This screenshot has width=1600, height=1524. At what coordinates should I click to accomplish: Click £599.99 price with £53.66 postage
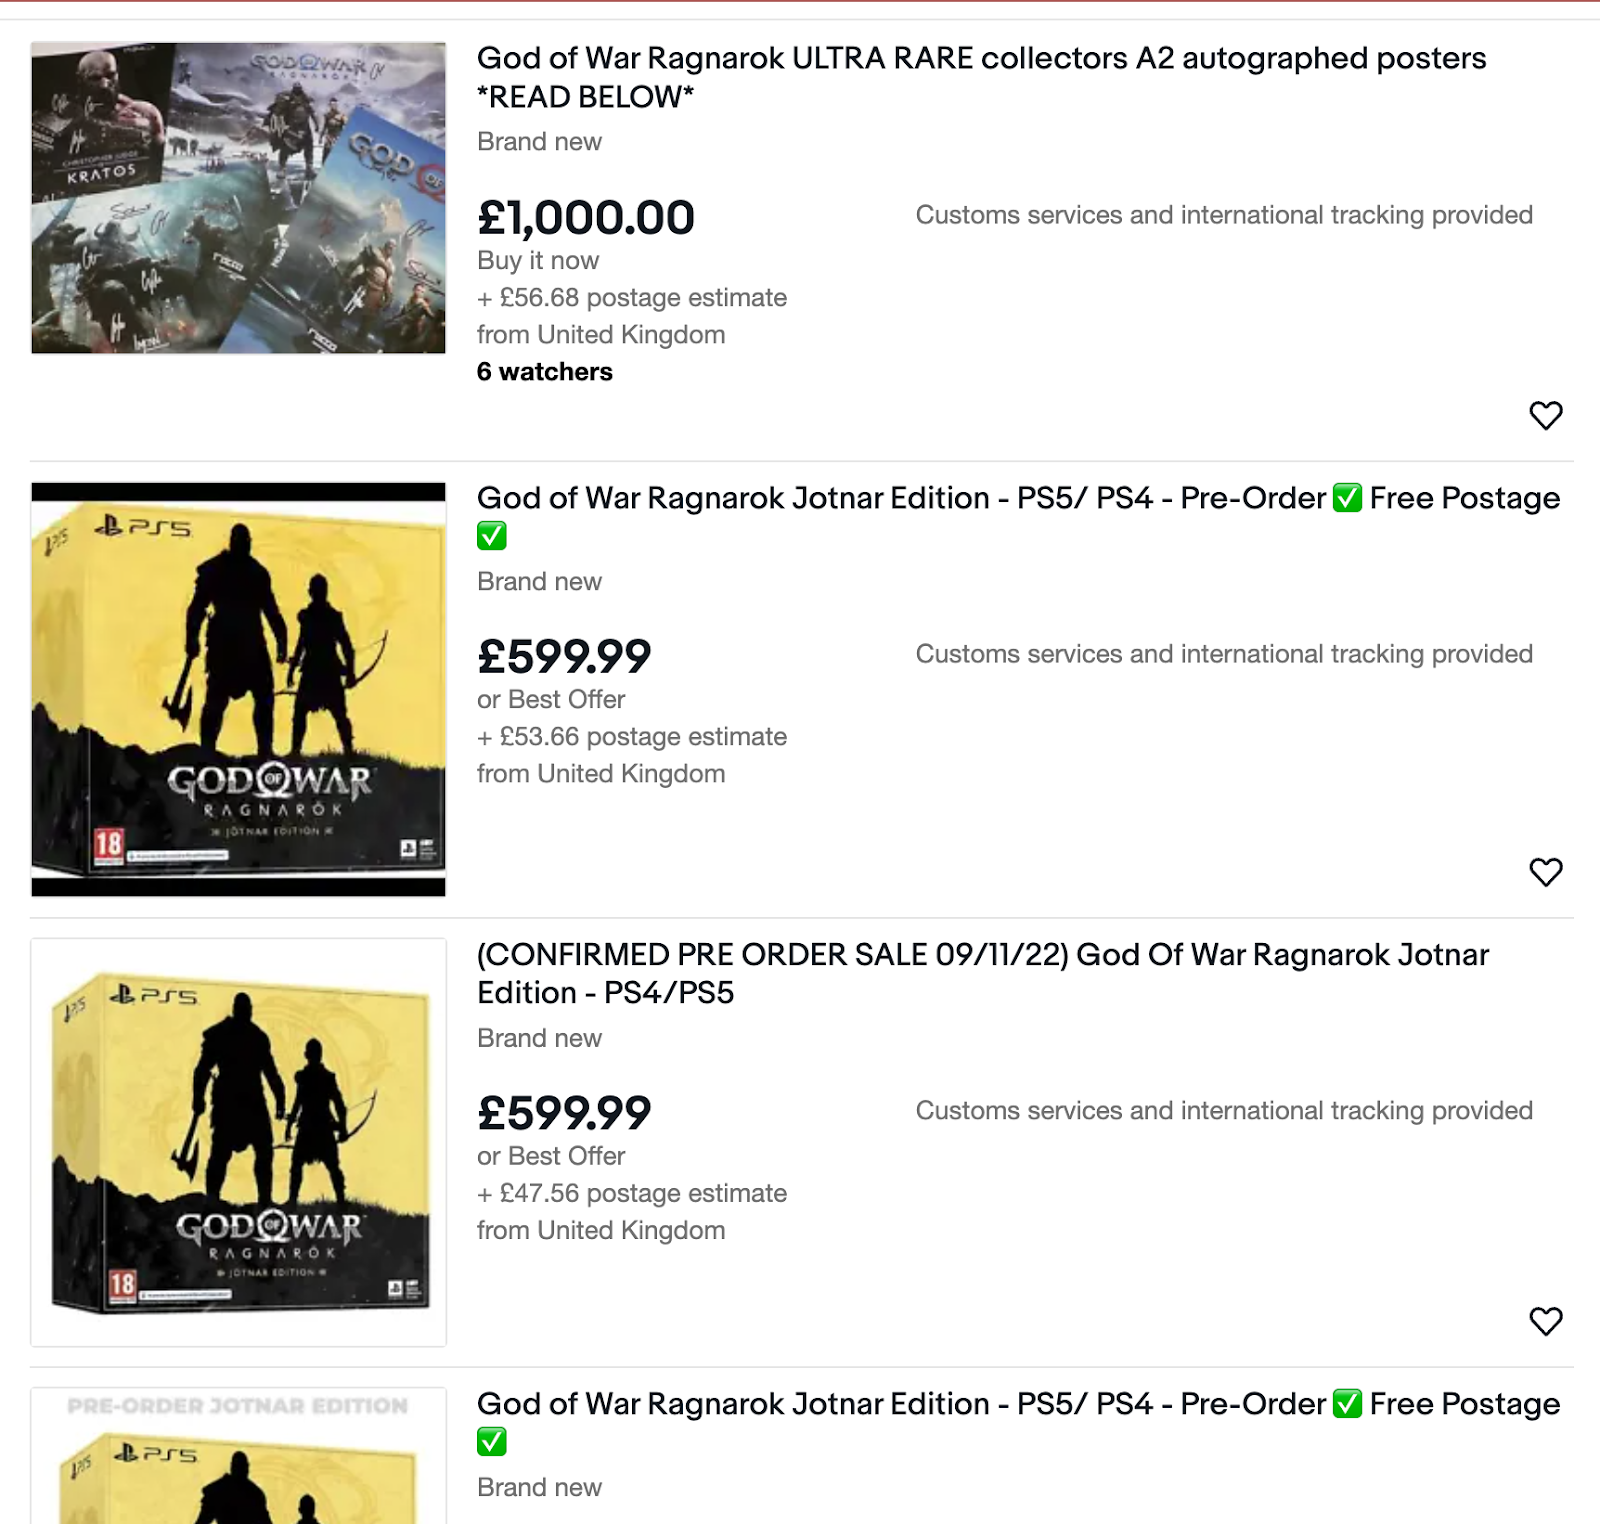[x=564, y=657]
